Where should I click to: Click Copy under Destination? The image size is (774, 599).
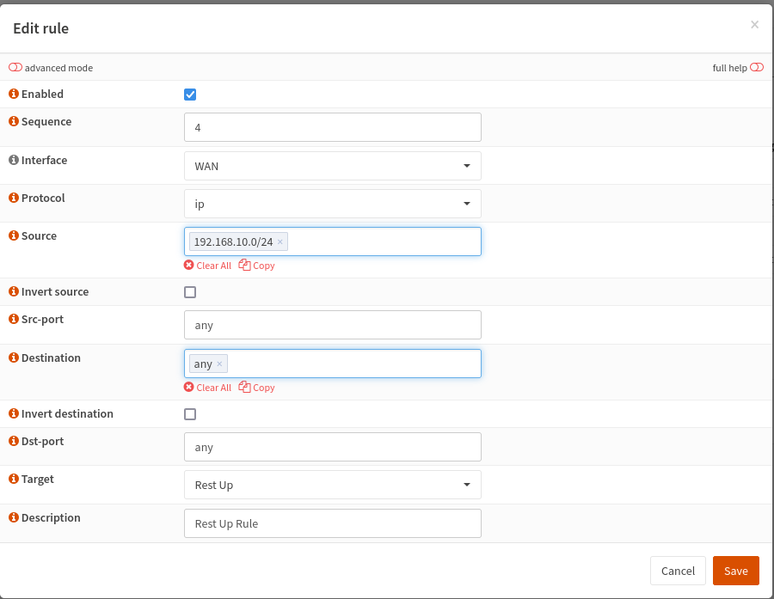coord(257,388)
